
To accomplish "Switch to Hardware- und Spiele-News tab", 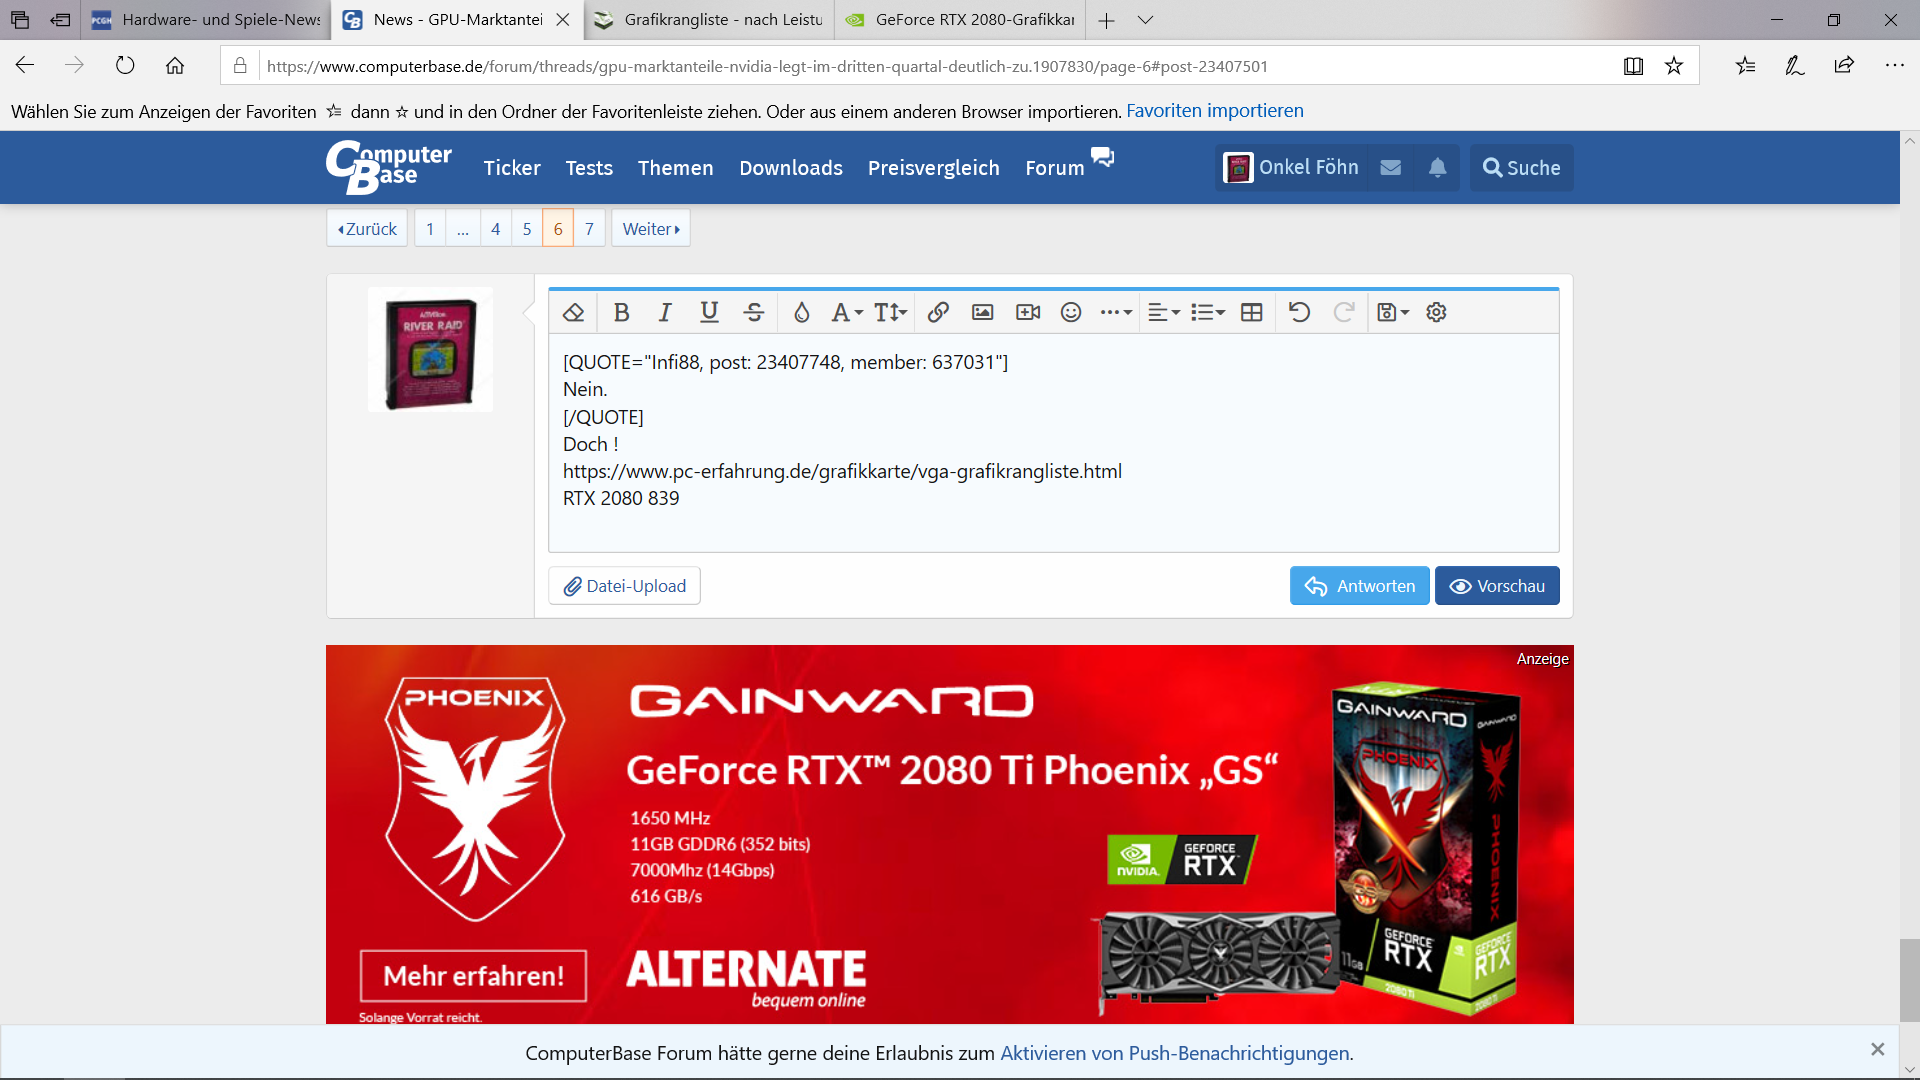I will pos(207,20).
